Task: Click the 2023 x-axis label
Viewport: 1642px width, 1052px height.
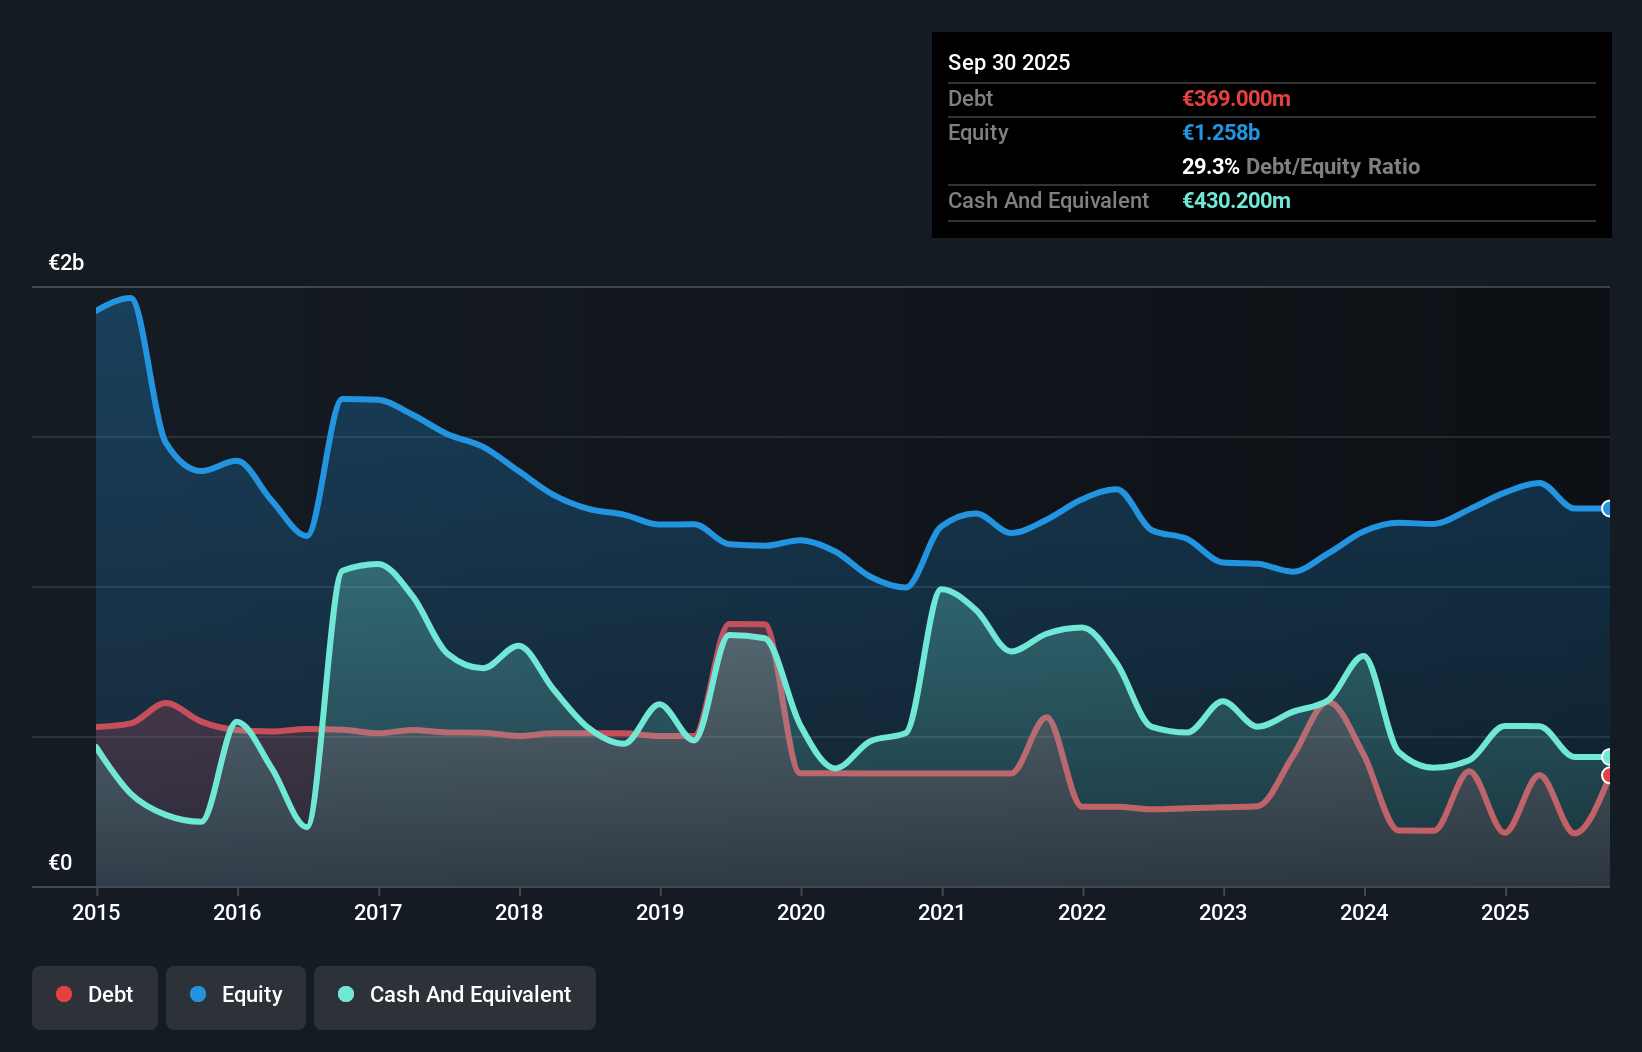Action: tap(1223, 912)
